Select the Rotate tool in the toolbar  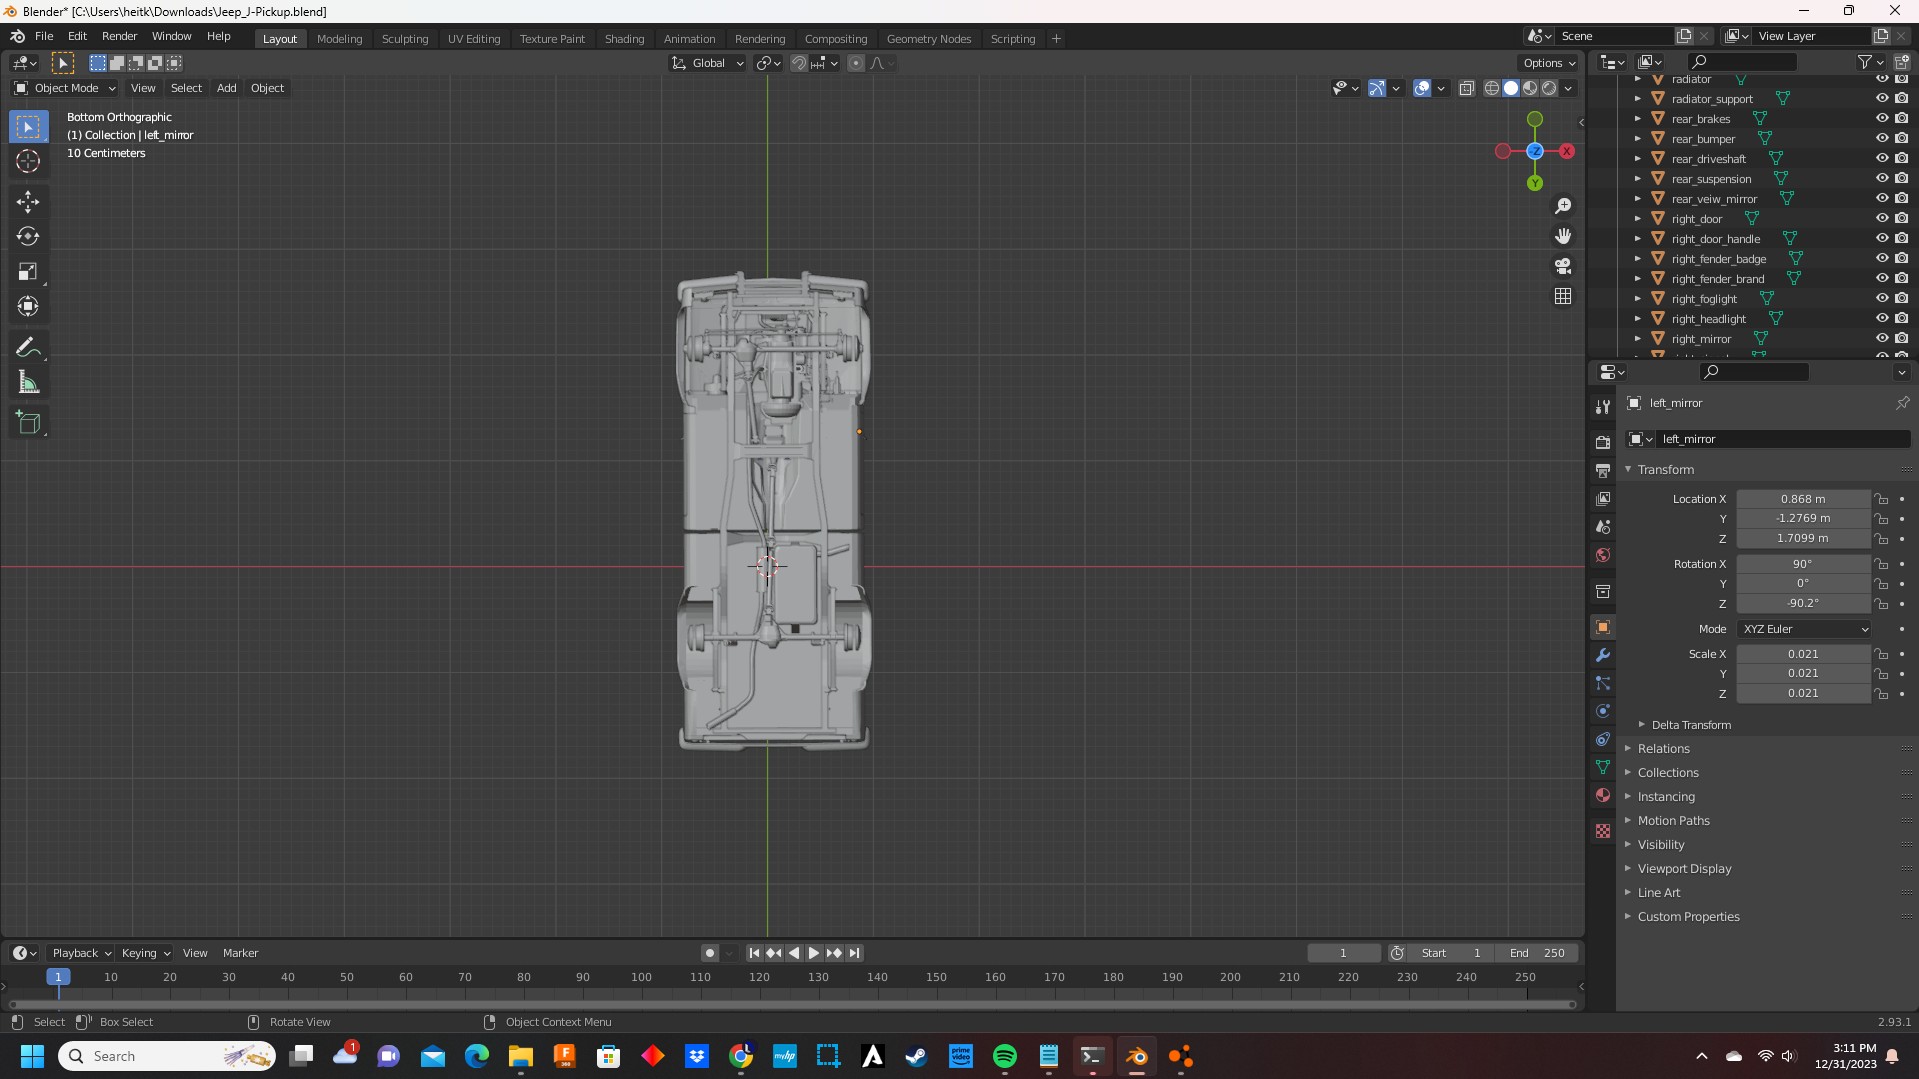(x=28, y=237)
